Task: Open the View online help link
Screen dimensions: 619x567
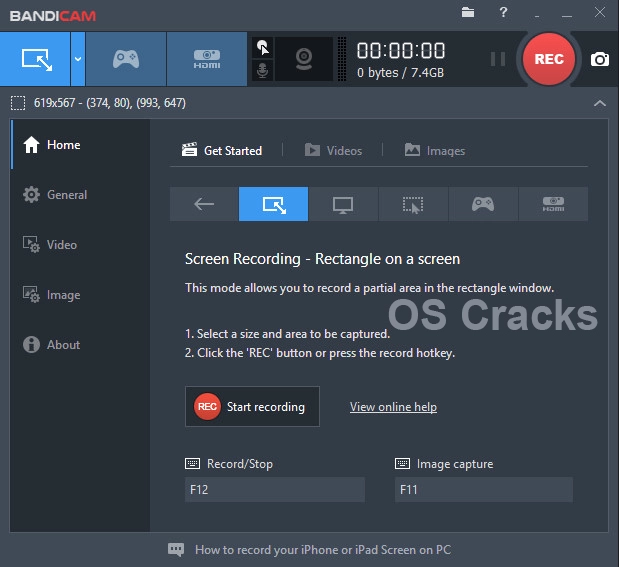Action: (393, 407)
